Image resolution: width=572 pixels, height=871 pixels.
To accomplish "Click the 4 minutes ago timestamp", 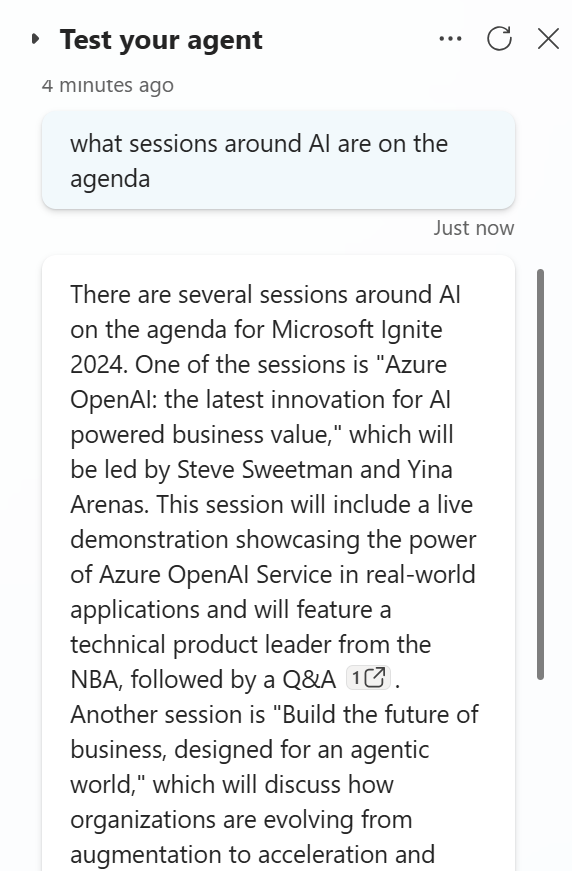I will [108, 85].
